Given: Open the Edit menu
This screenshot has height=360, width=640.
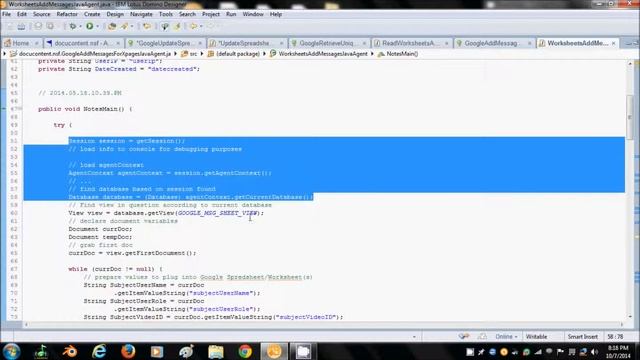Looking at the screenshot, I should click(x=22, y=14).
